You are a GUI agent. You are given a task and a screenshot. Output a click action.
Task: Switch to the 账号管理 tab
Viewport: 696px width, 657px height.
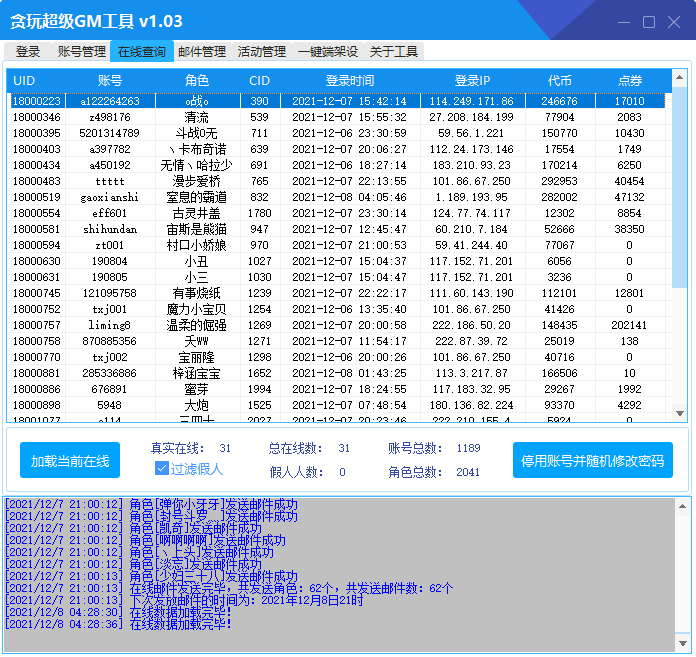pos(81,52)
